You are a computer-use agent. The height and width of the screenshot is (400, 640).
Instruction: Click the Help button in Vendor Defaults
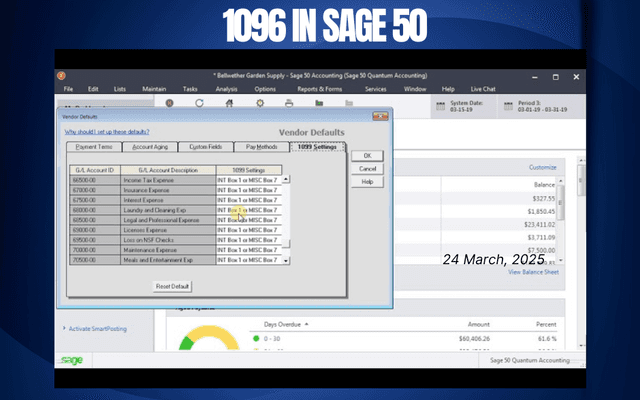(x=367, y=182)
